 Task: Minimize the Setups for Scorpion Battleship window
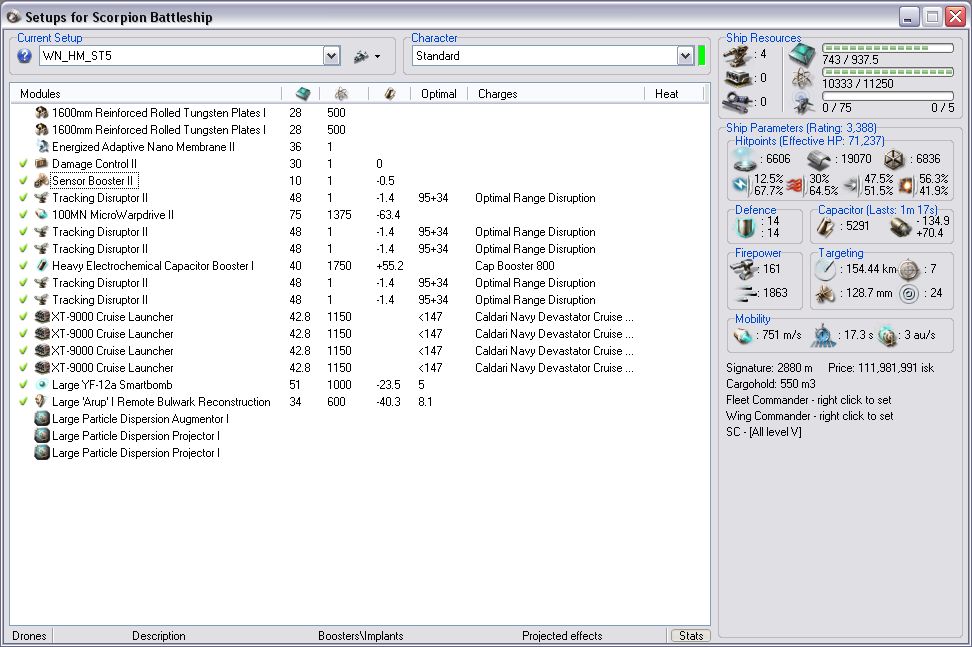point(909,17)
